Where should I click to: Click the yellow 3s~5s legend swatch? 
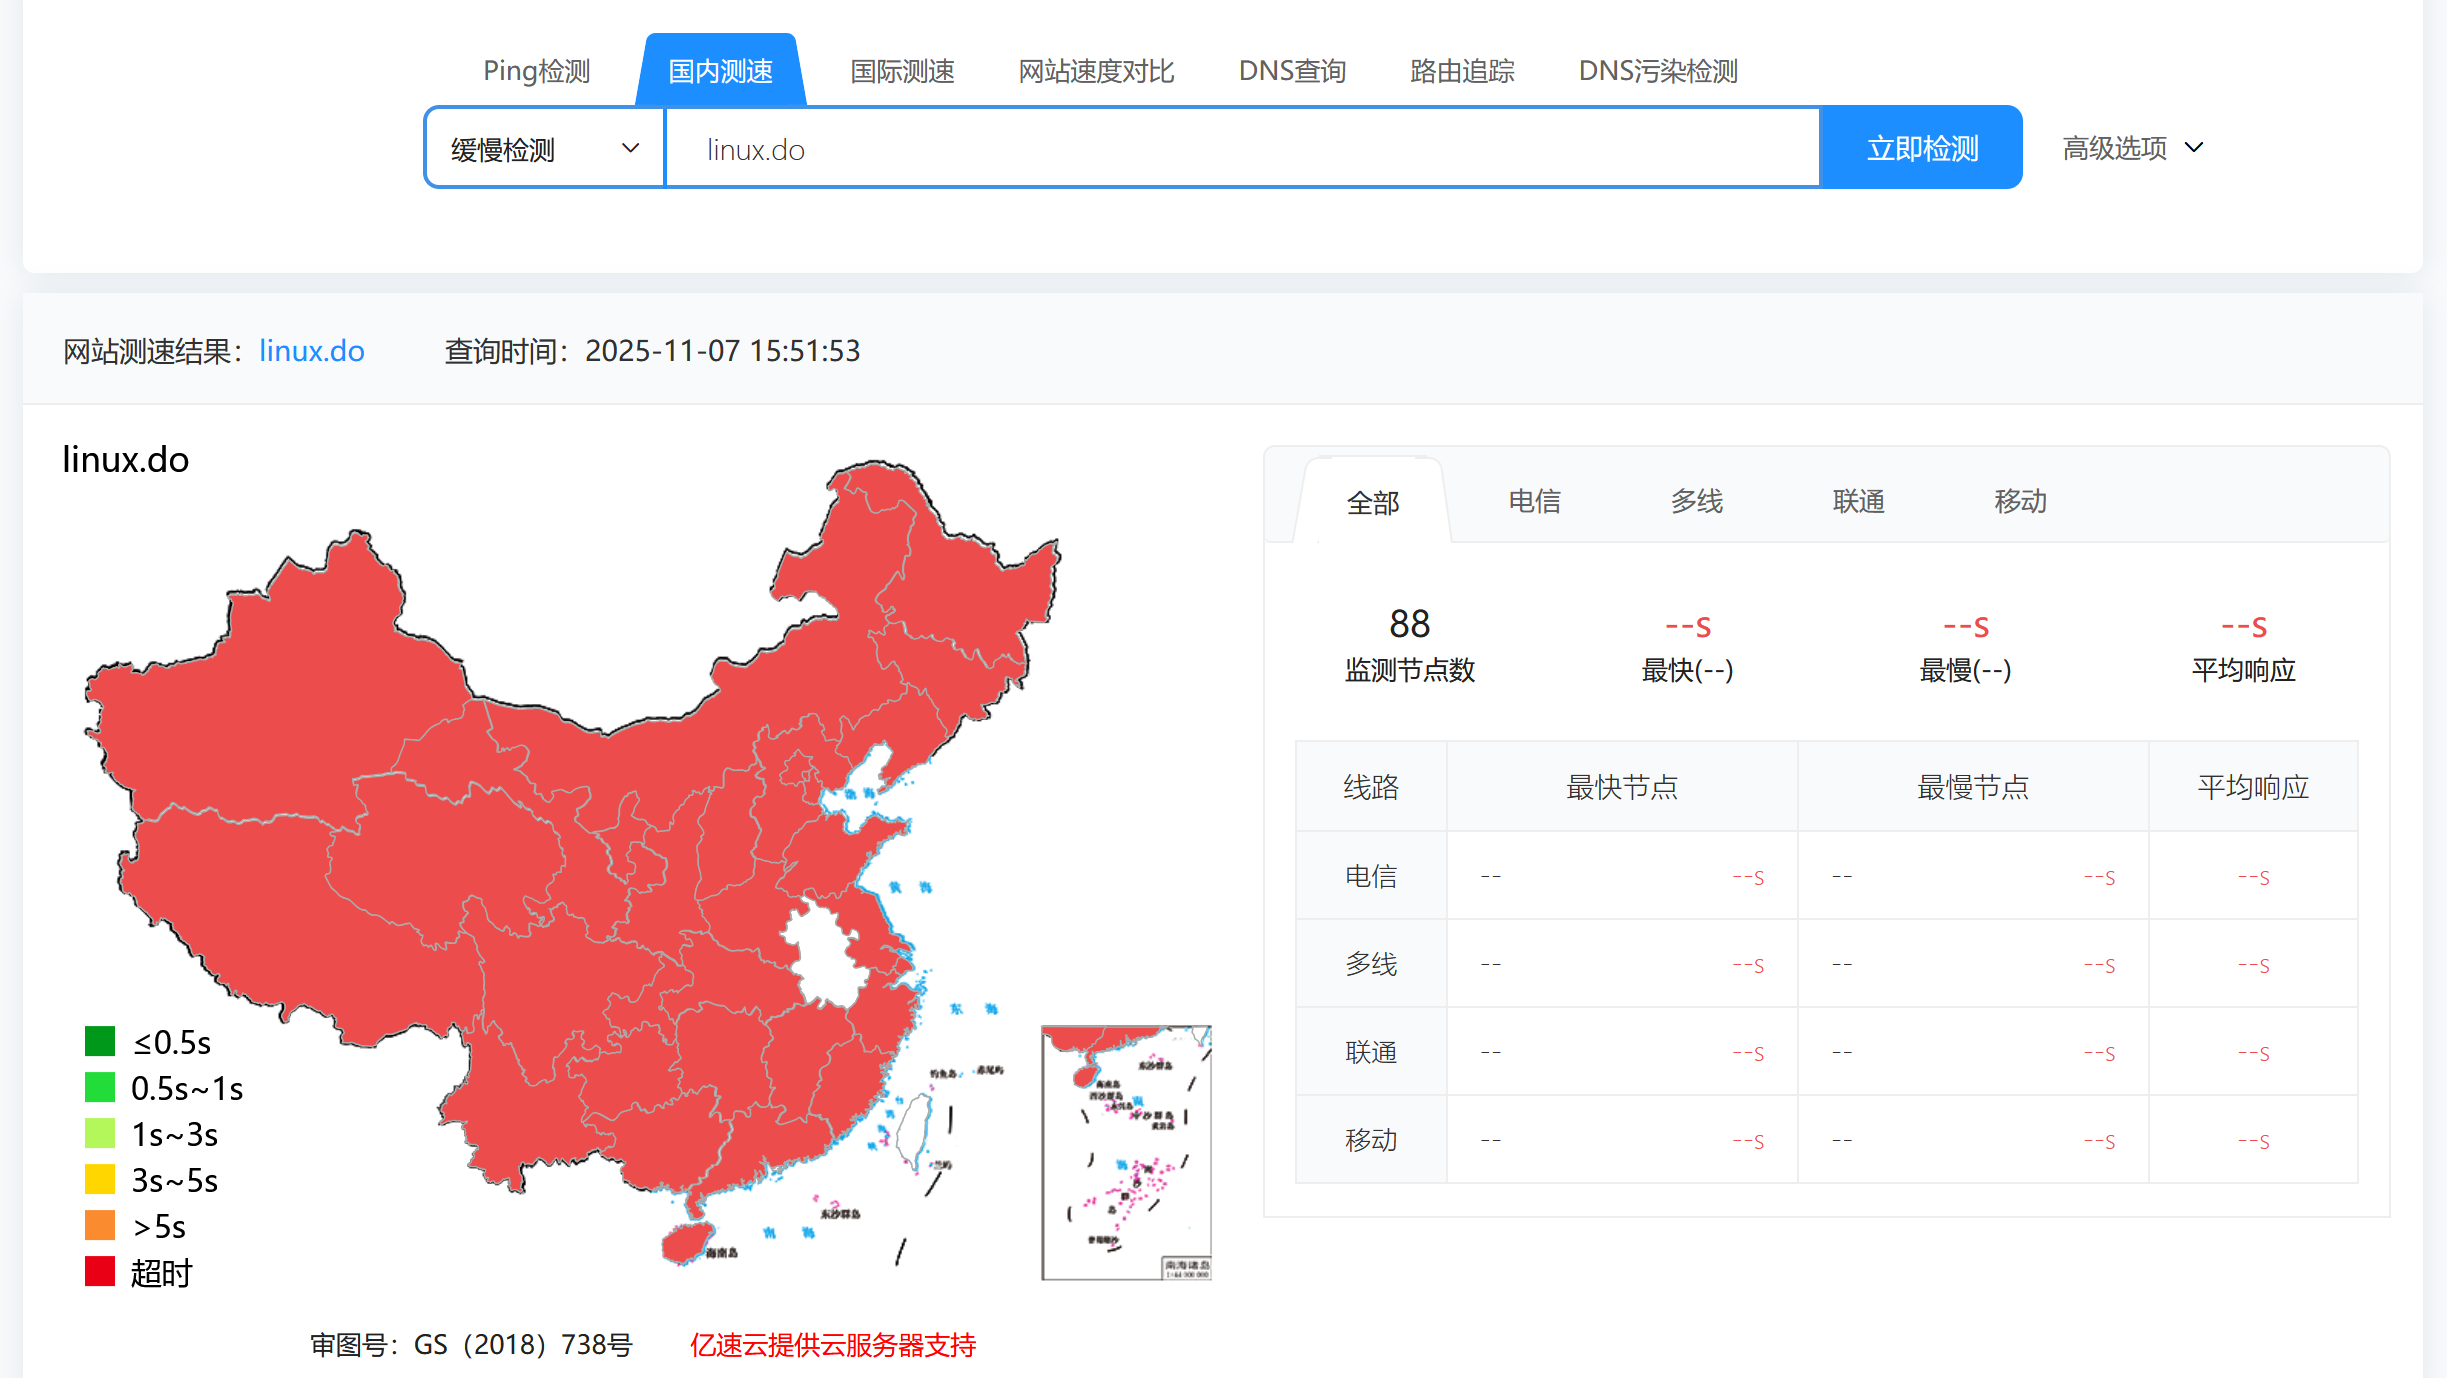100,1180
